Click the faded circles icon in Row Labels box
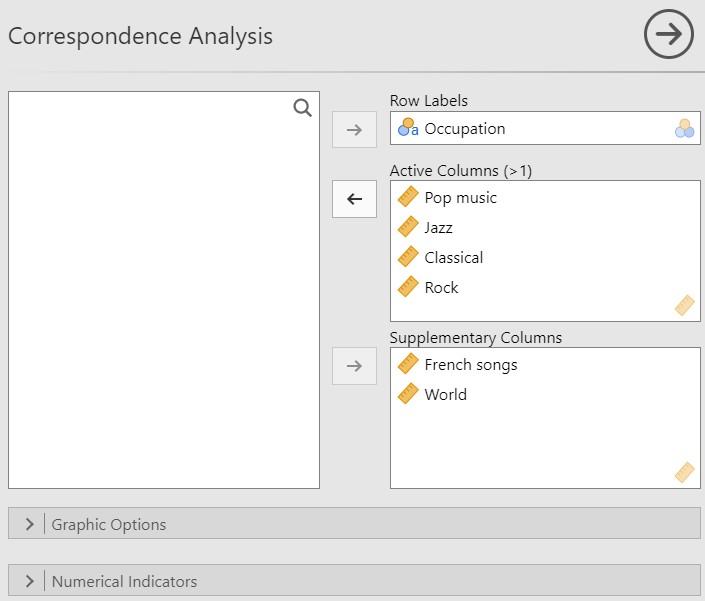Screen dimensions: 705x601 point(684,129)
